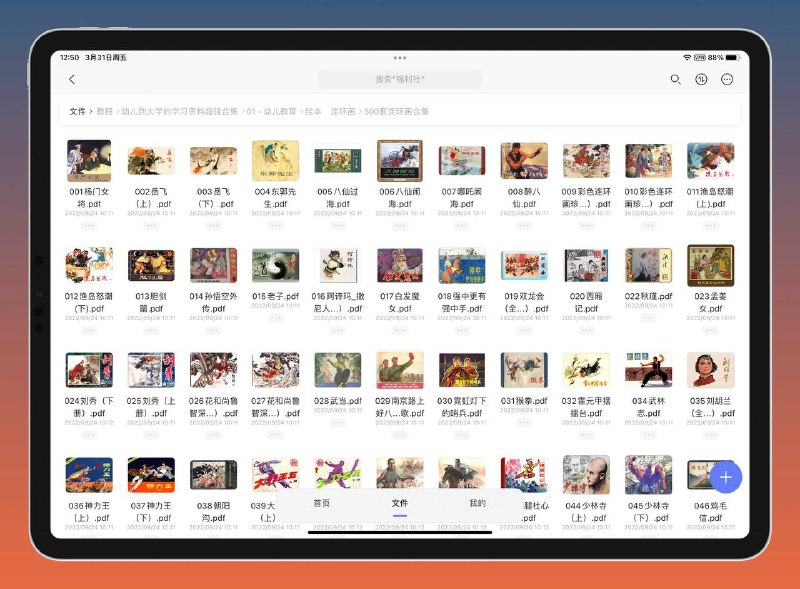Select the 文件 tab in bottom bar
This screenshot has width=800, height=589.
(x=400, y=503)
